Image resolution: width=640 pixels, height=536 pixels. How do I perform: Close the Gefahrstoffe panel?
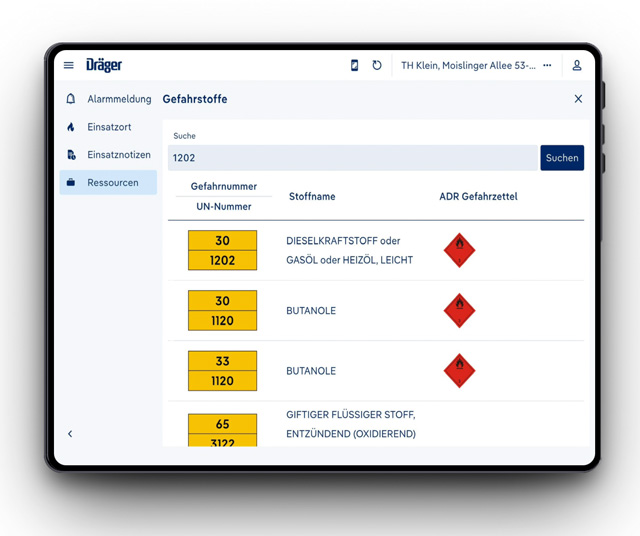point(578,99)
